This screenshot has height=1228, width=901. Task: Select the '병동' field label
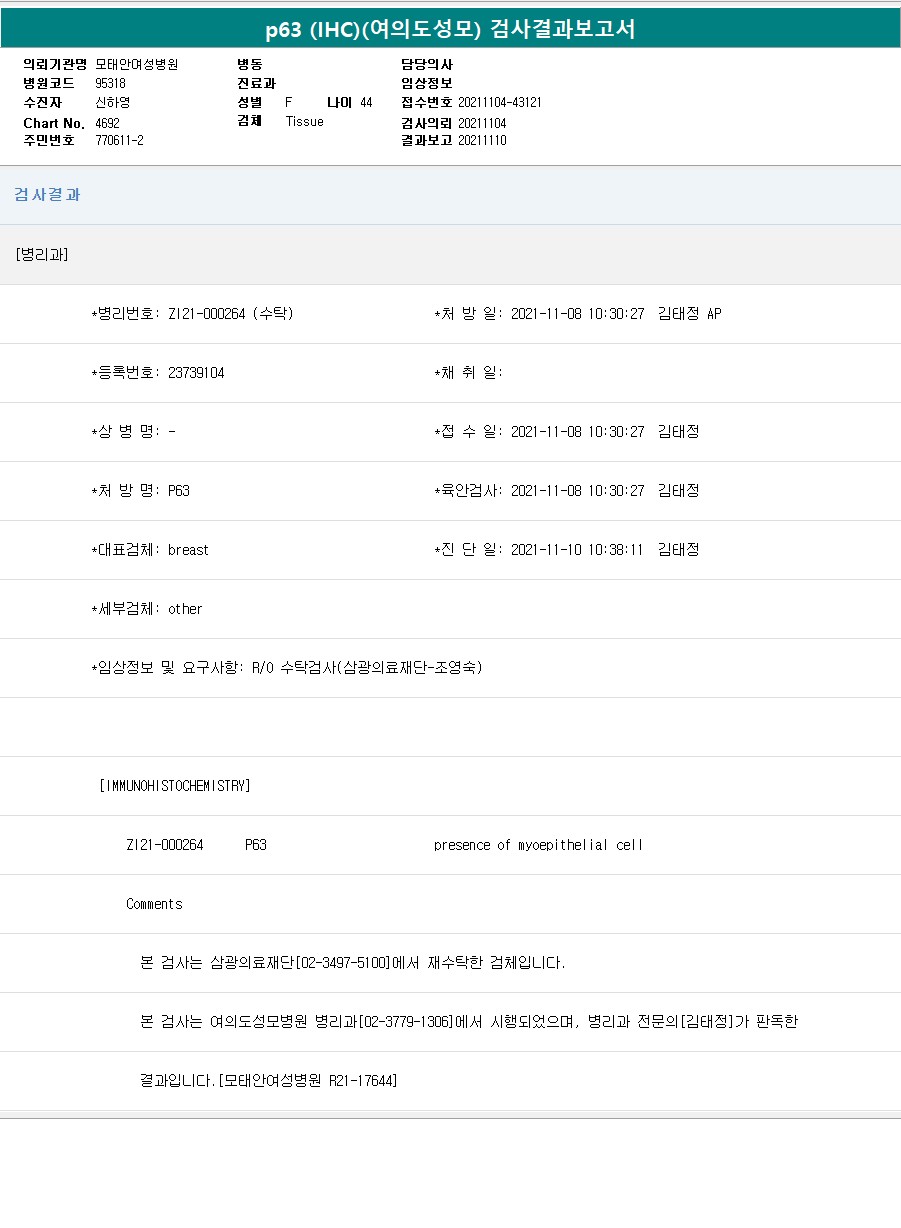(250, 64)
